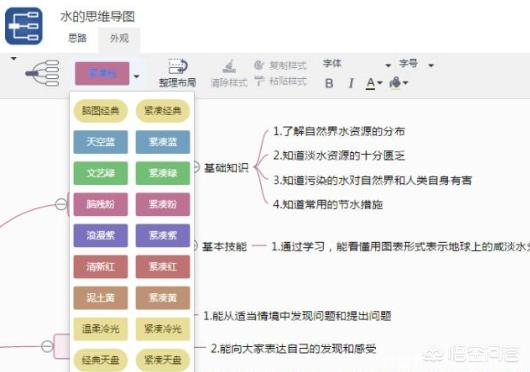The image size is (530, 372).
Task: Open the fill background color picker
Action: point(399,82)
